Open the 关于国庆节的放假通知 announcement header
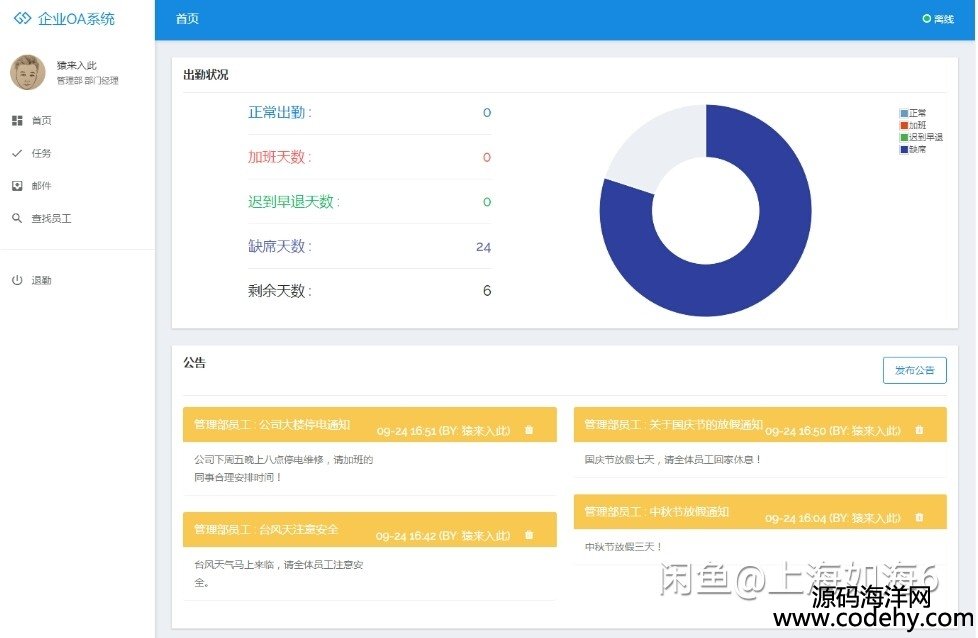Screen dimensions: 978x638 (760, 425)
